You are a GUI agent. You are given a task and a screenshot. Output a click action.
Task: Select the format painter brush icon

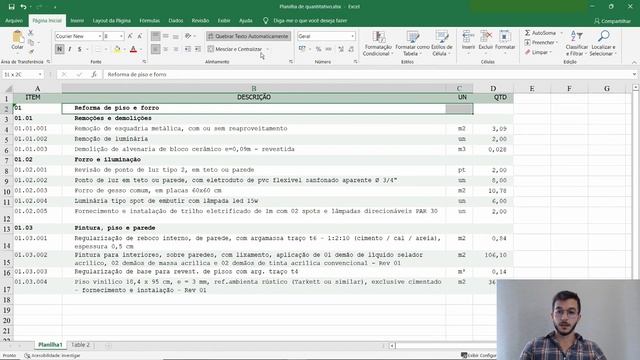[31, 51]
